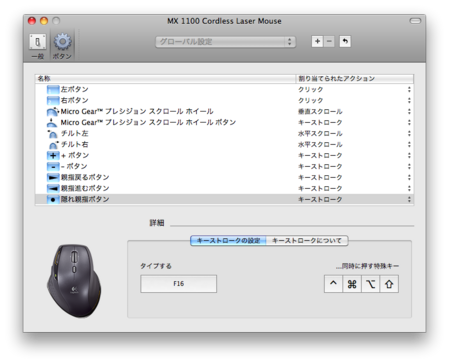Open action popup for 親指戻るボタン row
The height and width of the screenshot is (364, 449).
click(409, 177)
